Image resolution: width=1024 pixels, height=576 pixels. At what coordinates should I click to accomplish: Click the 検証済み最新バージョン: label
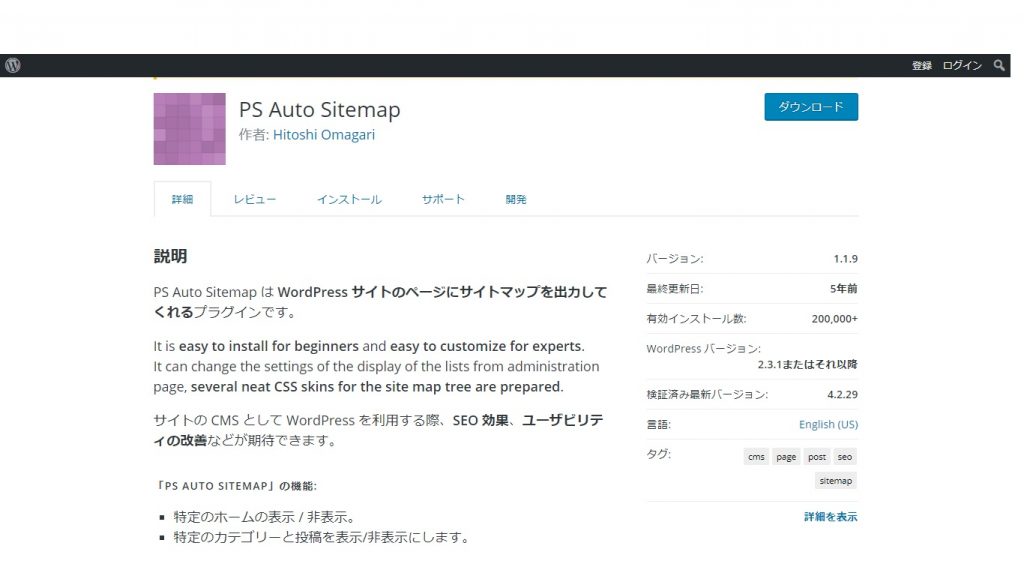pos(707,394)
